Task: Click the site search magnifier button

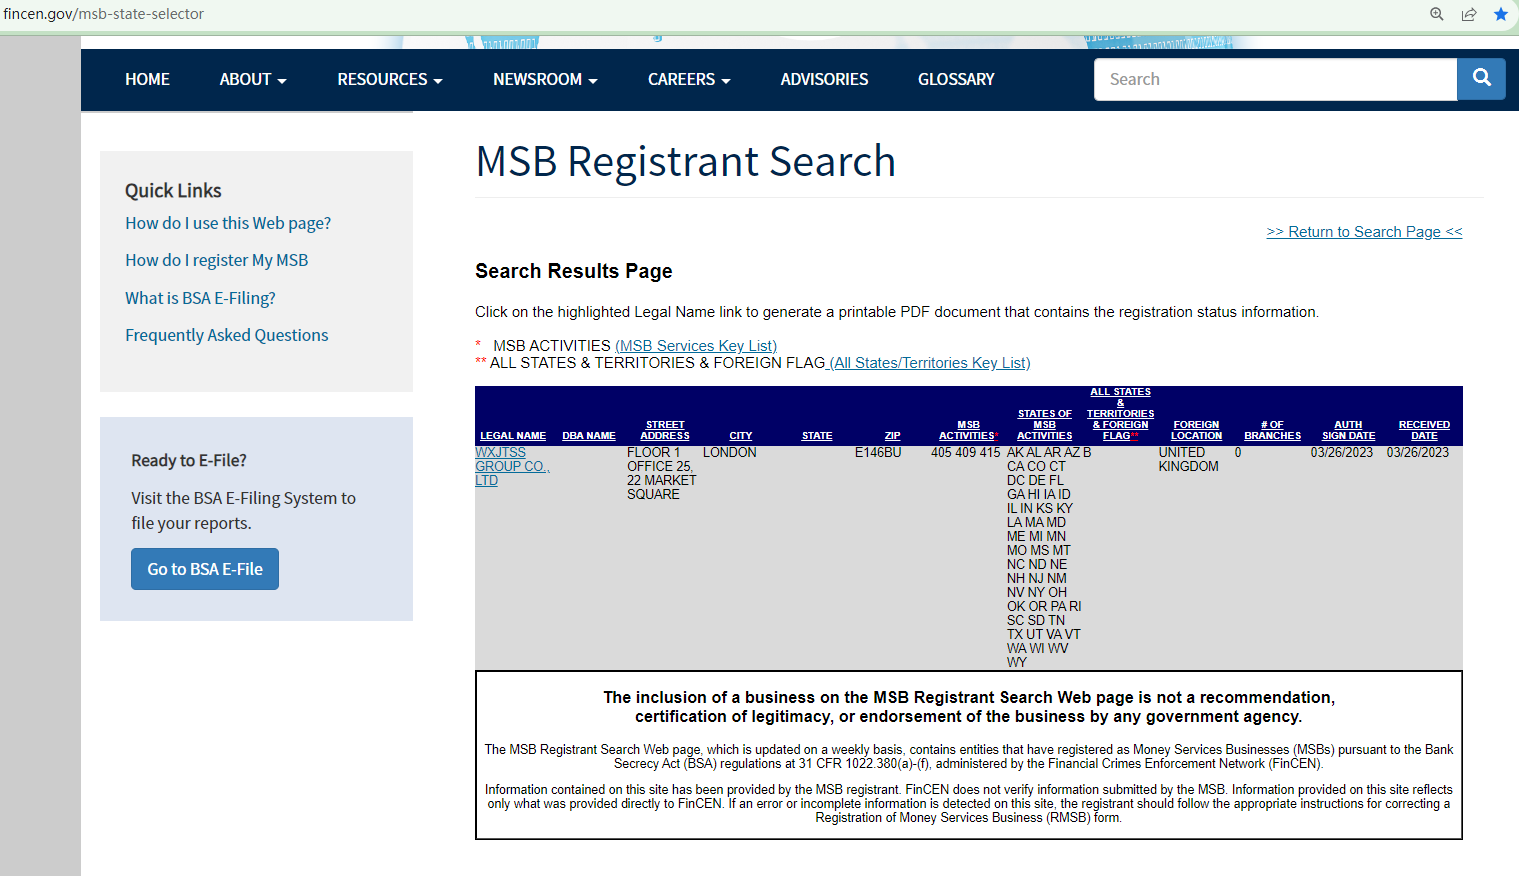Action: coord(1481,79)
